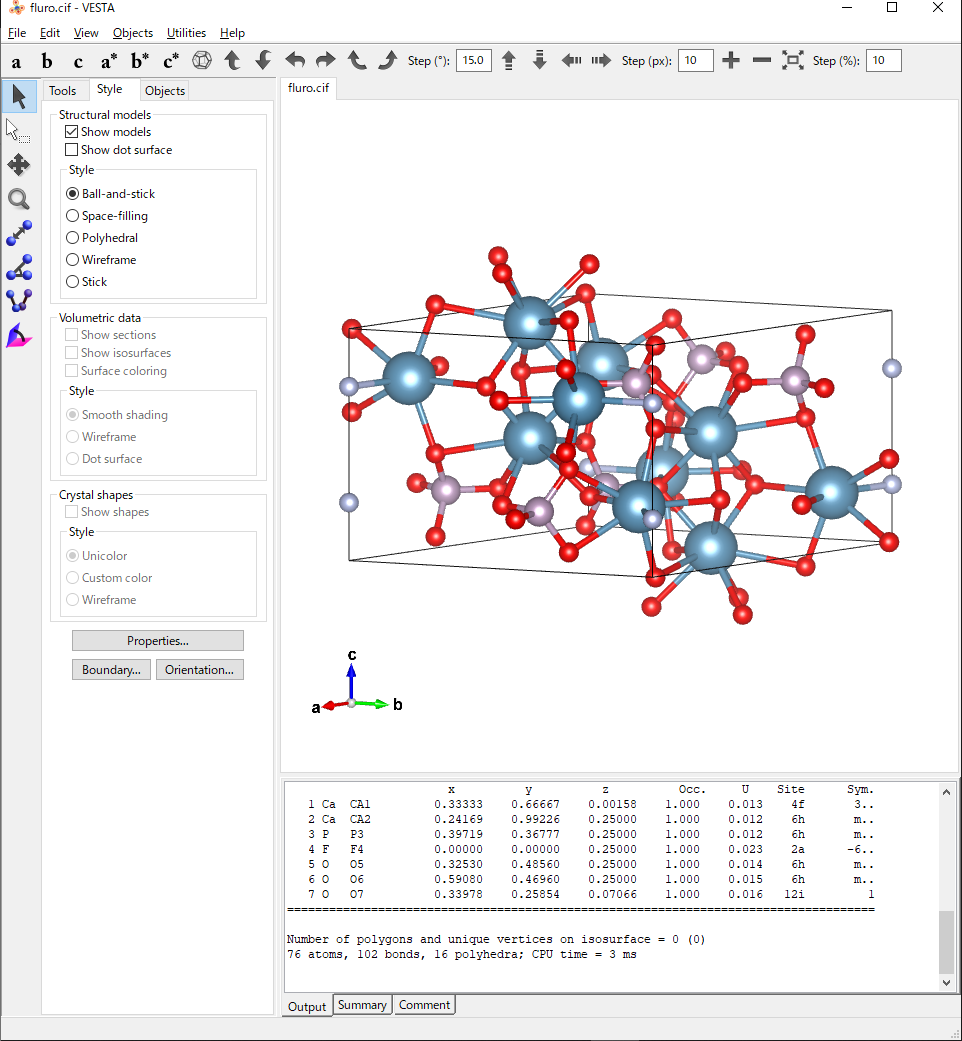This screenshot has width=962, height=1041.
Task: View structure along the a axis
Action: 16,61
